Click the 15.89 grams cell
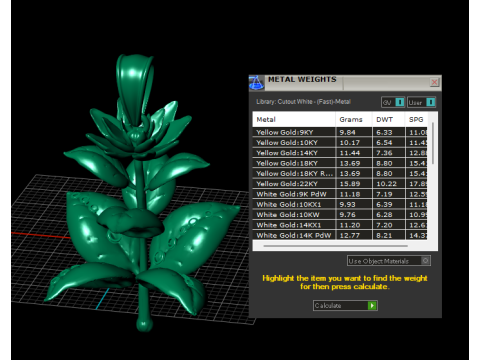Image resolution: width=480 pixels, height=360 pixels. [x=354, y=184]
